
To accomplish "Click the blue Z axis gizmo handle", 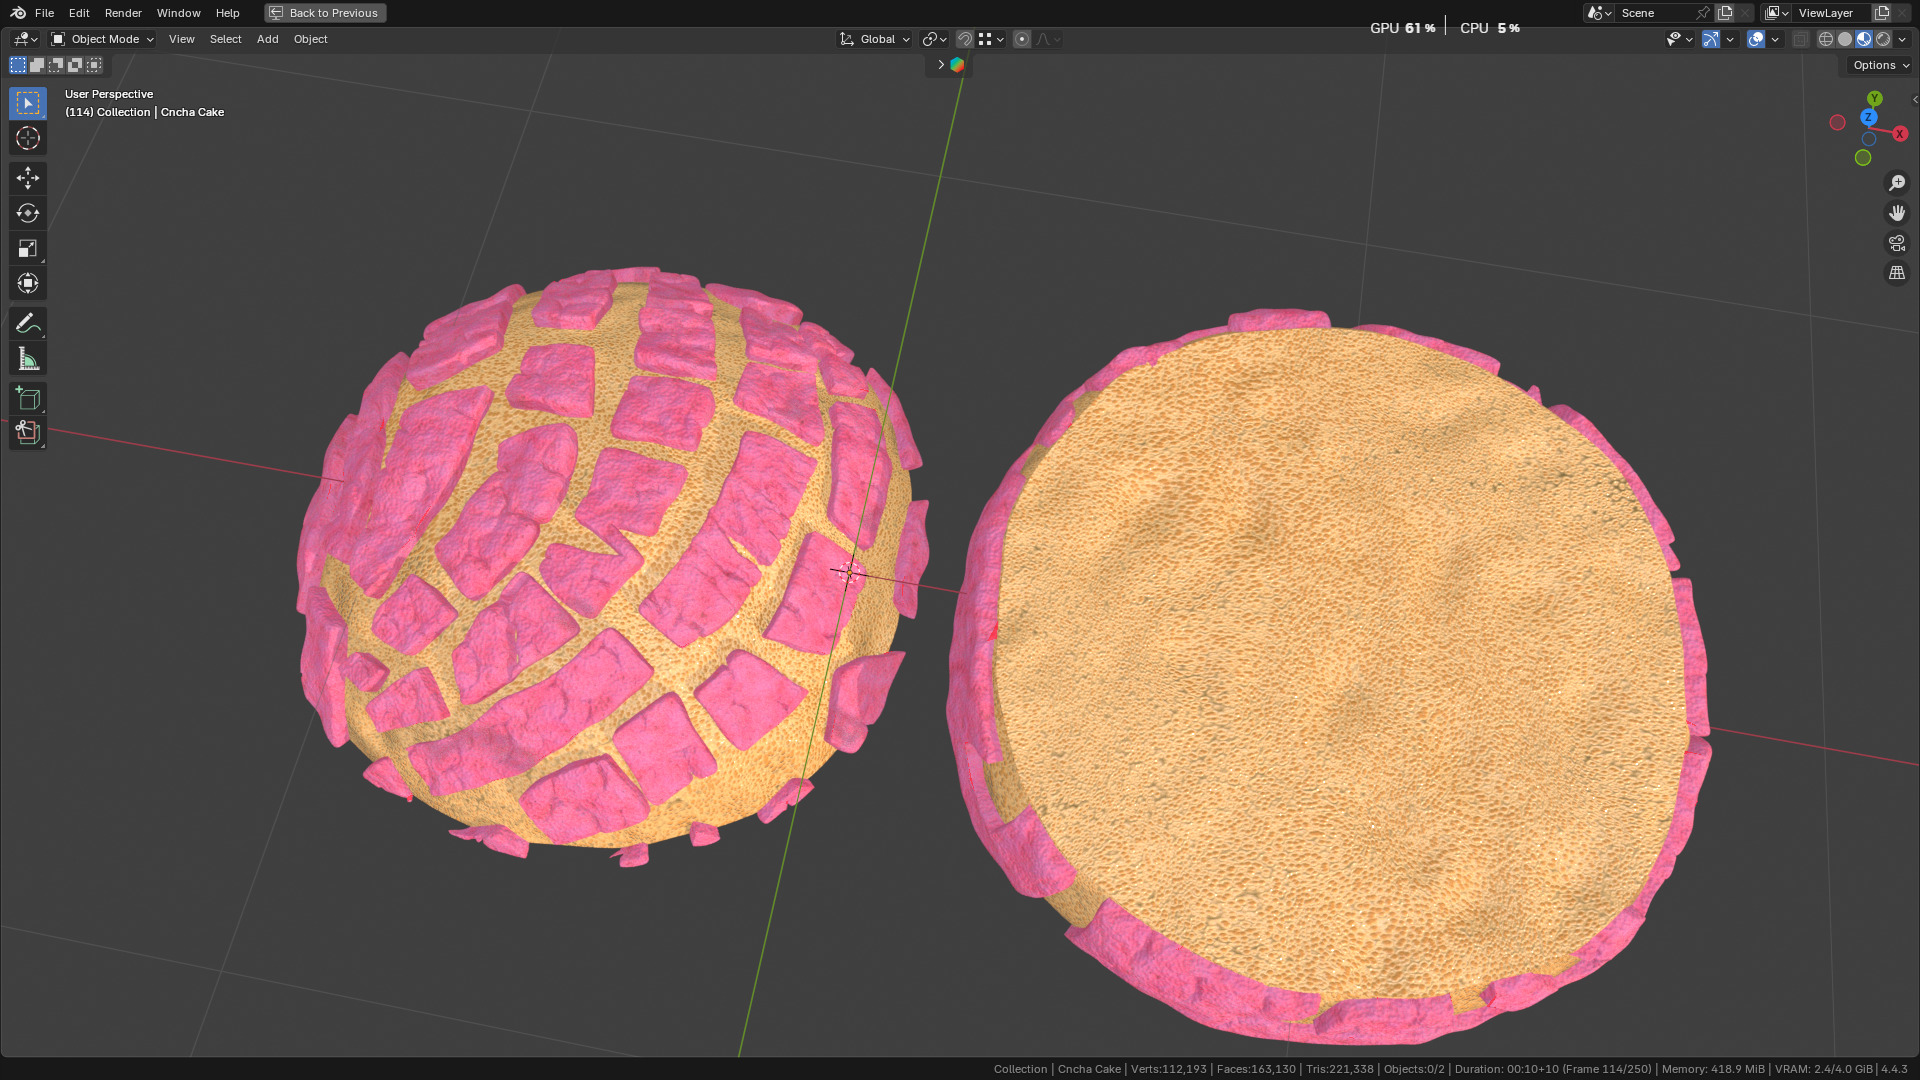I will (1868, 118).
